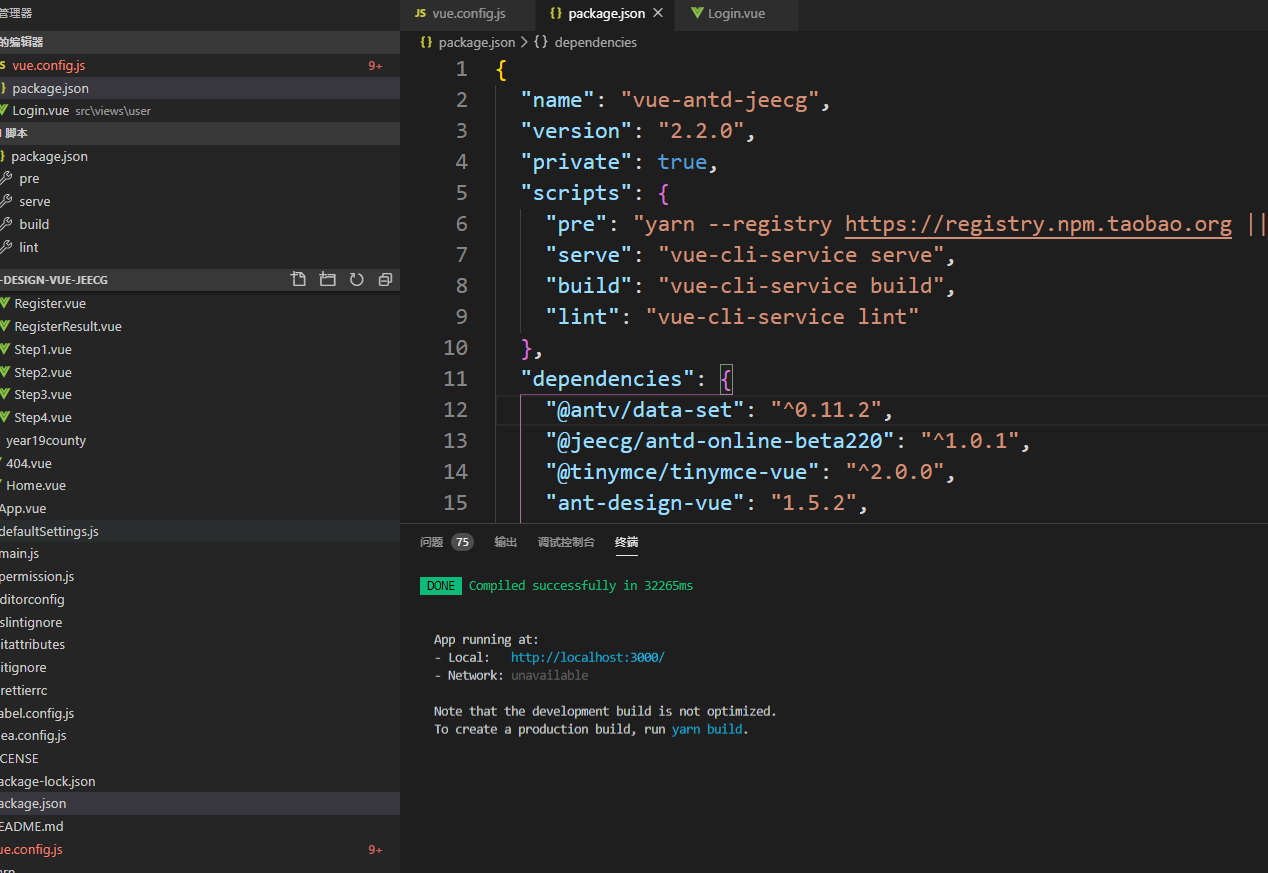Open App.vue in the file tree
Screen dimensions: 1268x873
coord(200,508)
